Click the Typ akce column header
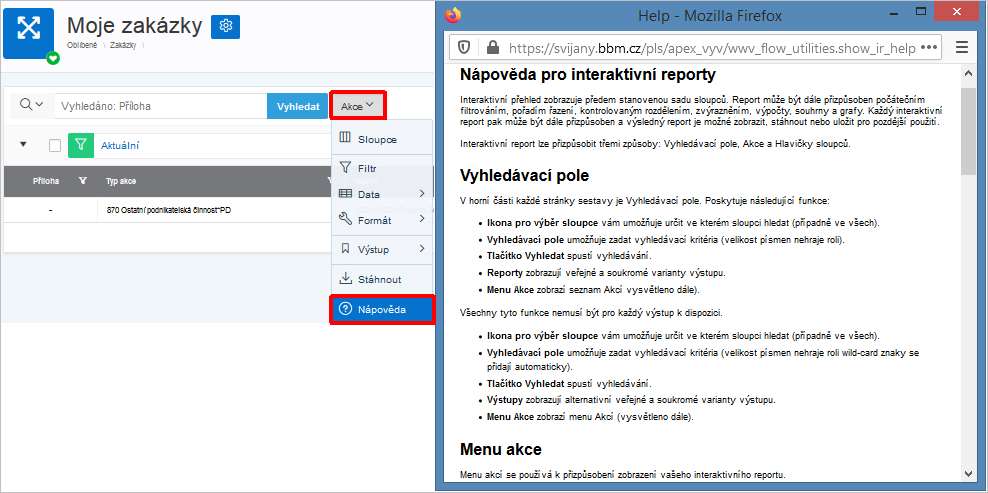This screenshot has height=493, width=988. [x=120, y=182]
